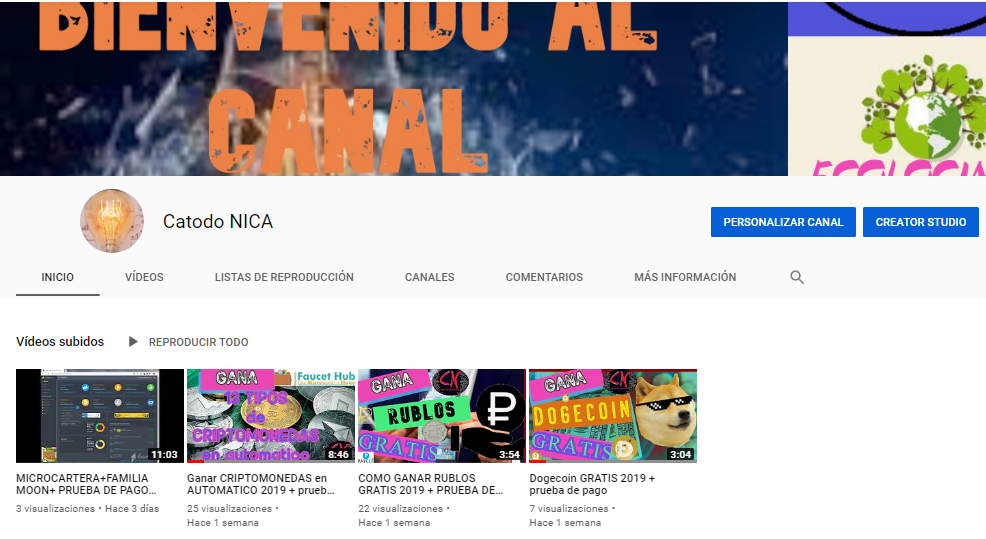This screenshot has width=986, height=539.
Task: Click the green earth tree ecology image
Action: 922,107
